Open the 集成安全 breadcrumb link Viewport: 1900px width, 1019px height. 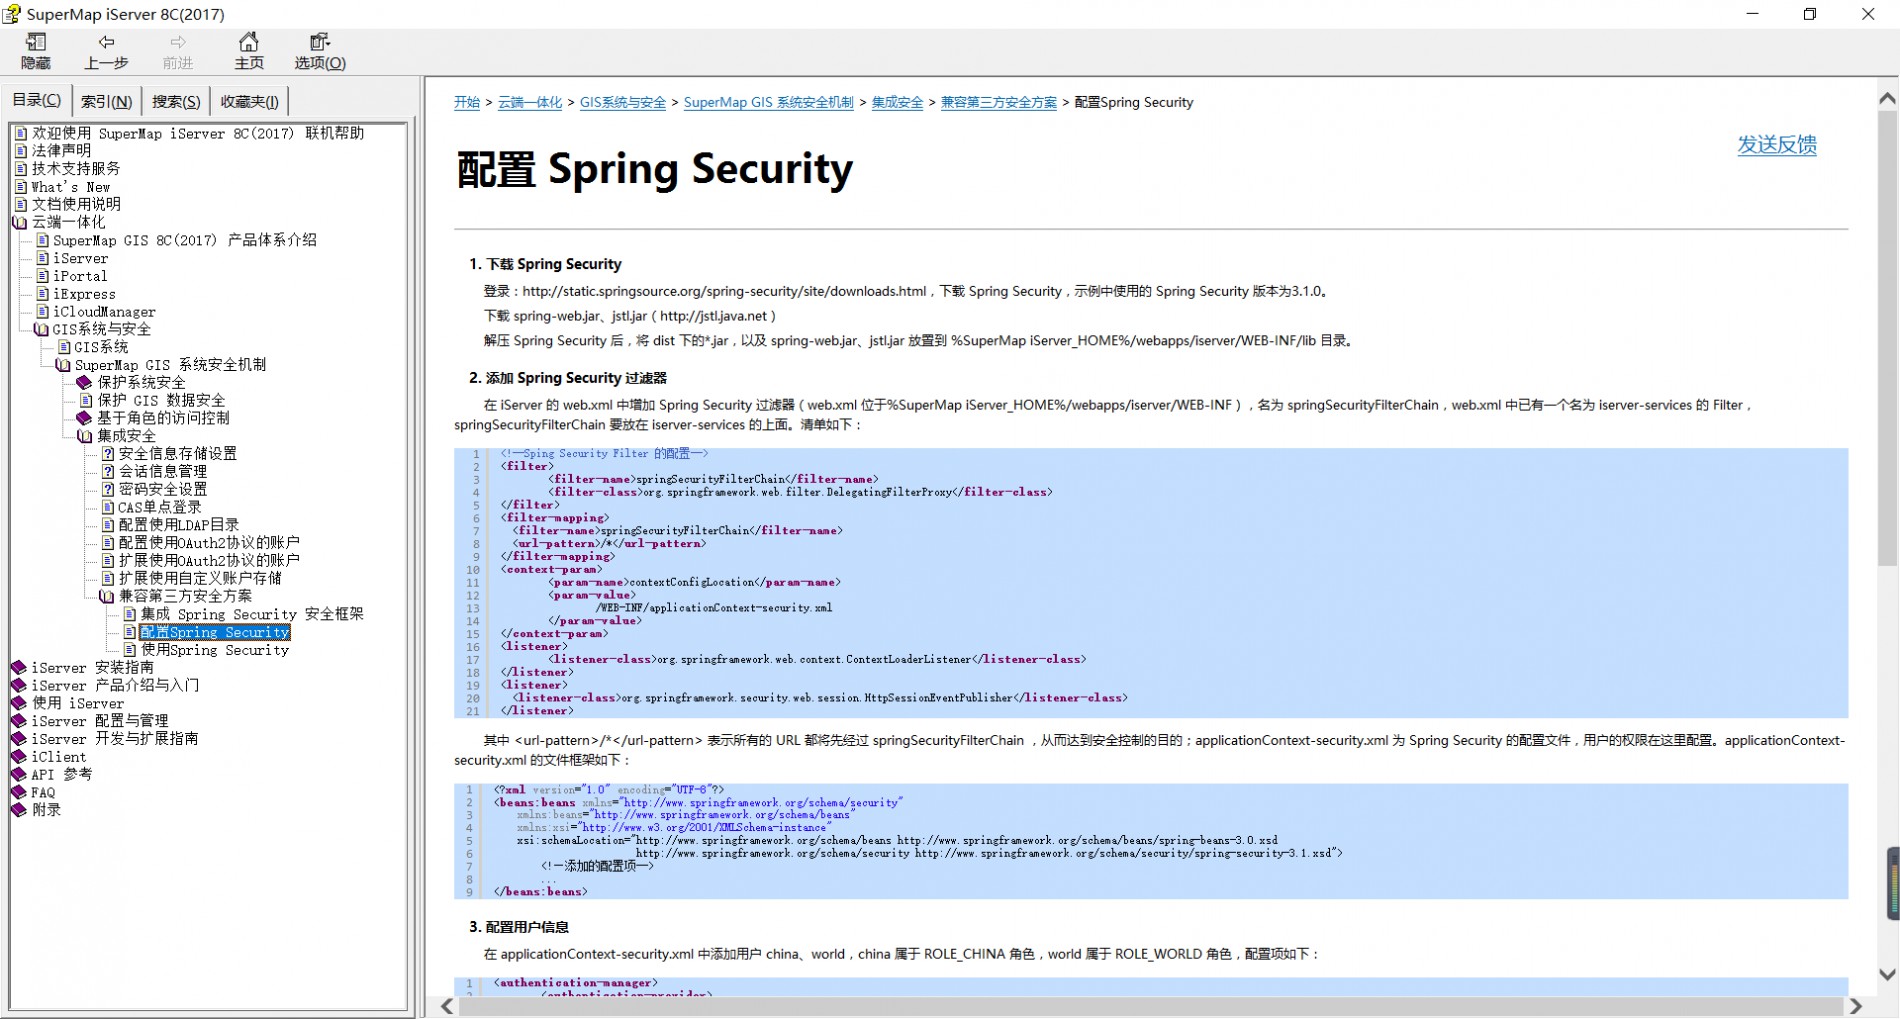click(x=897, y=102)
